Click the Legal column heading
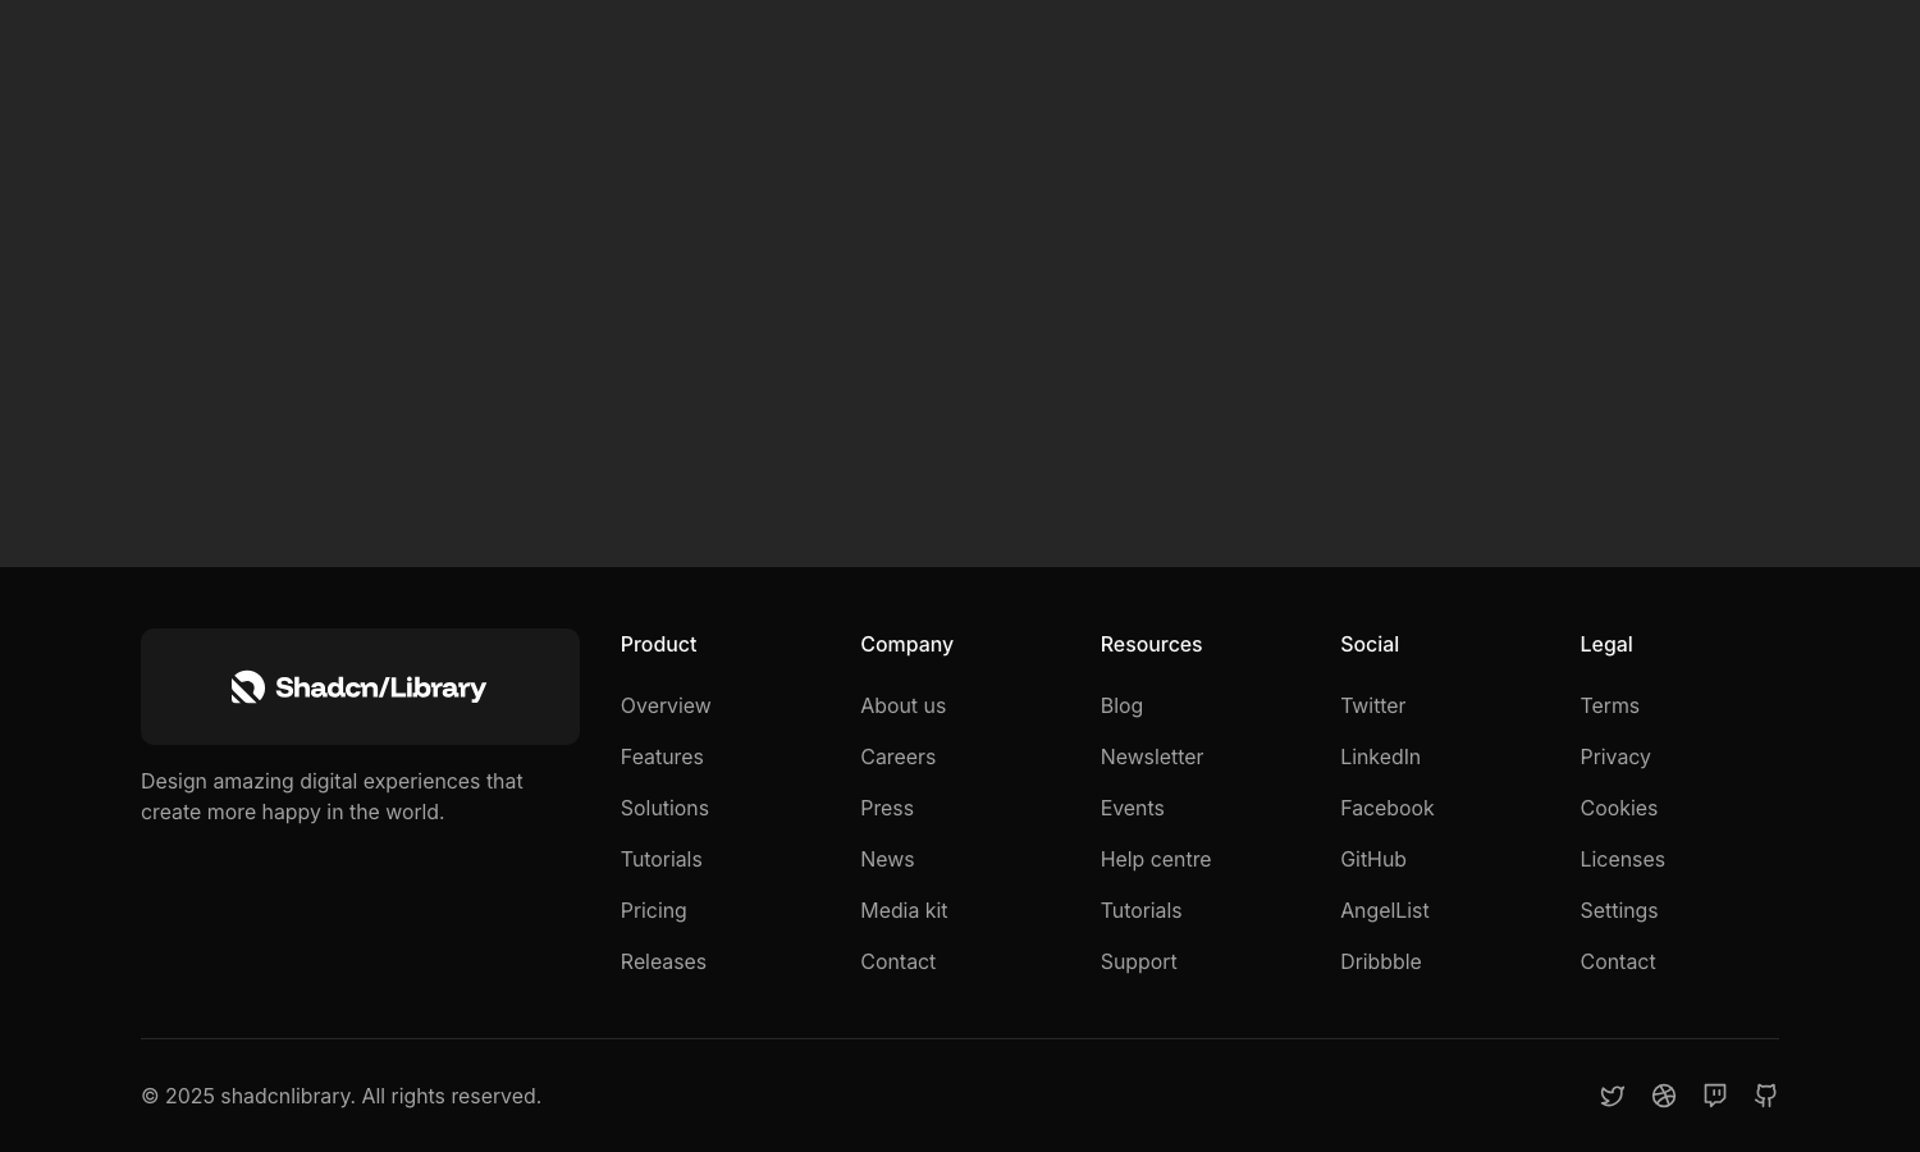This screenshot has height=1152, width=1920. (1606, 645)
